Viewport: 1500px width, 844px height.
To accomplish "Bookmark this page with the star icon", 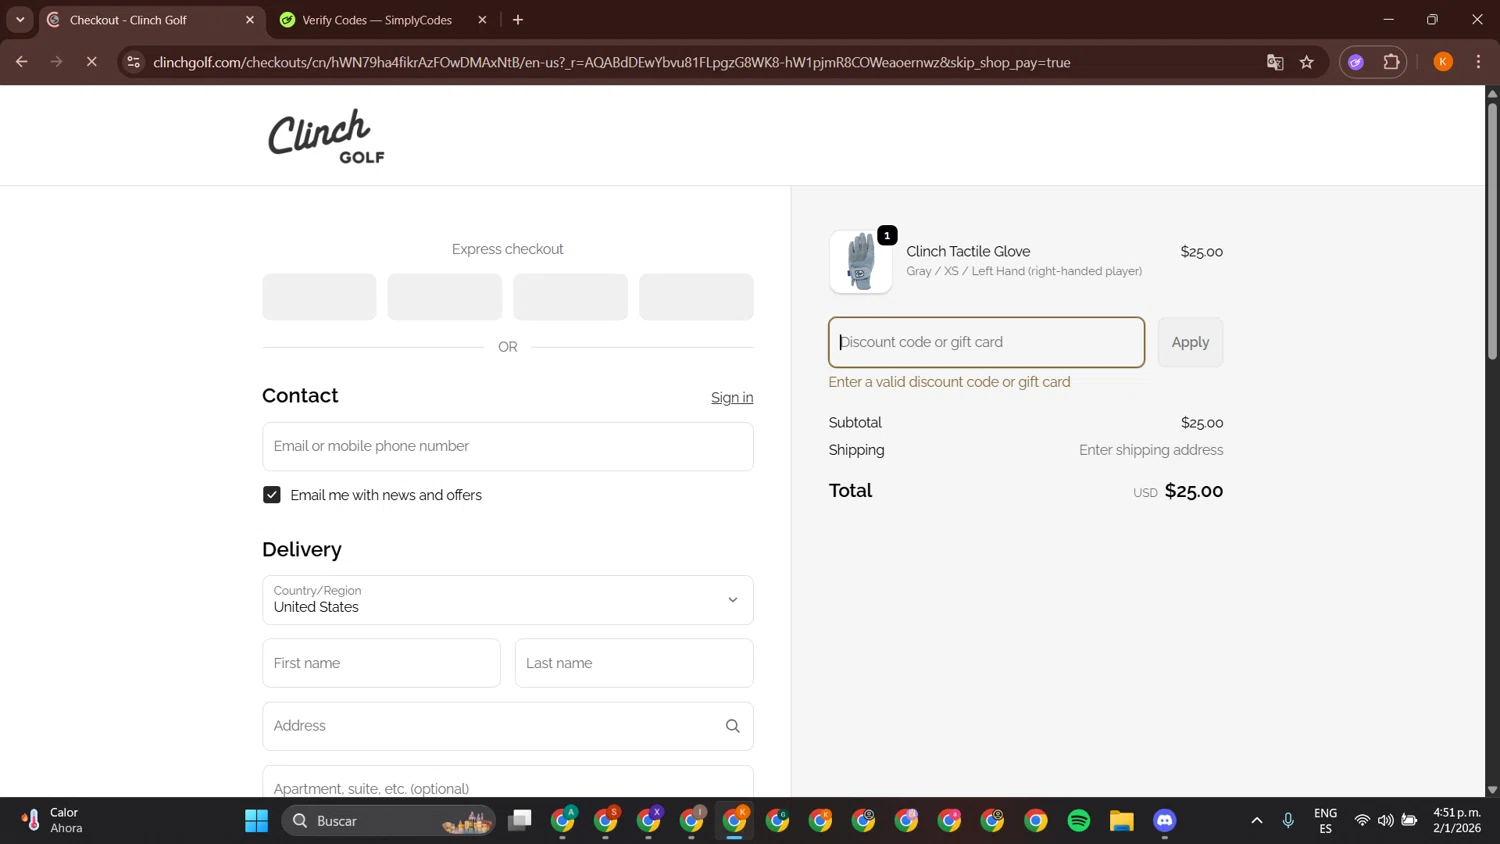I will (1307, 62).
